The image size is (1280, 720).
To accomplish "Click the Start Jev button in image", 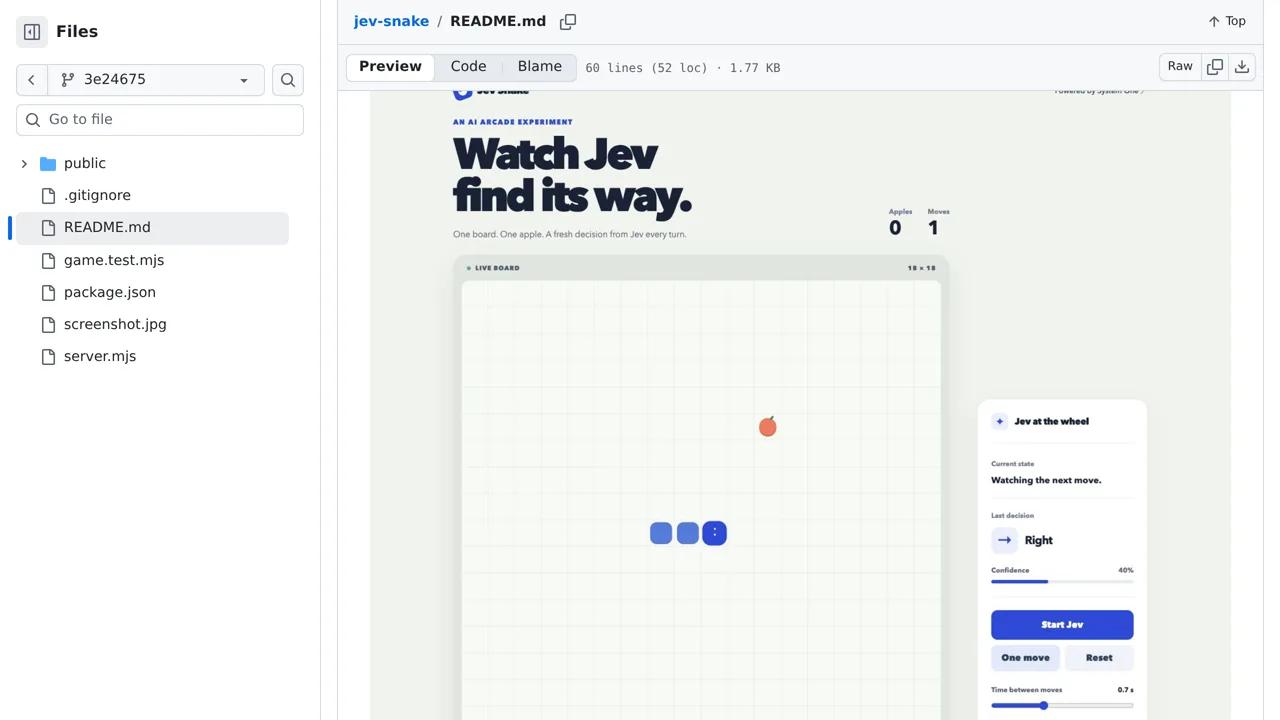I will click(1062, 625).
